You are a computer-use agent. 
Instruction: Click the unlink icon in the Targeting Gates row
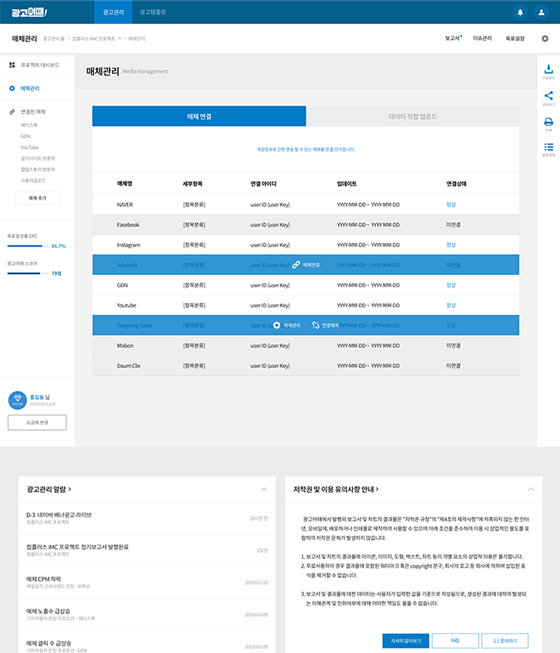coord(316,325)
